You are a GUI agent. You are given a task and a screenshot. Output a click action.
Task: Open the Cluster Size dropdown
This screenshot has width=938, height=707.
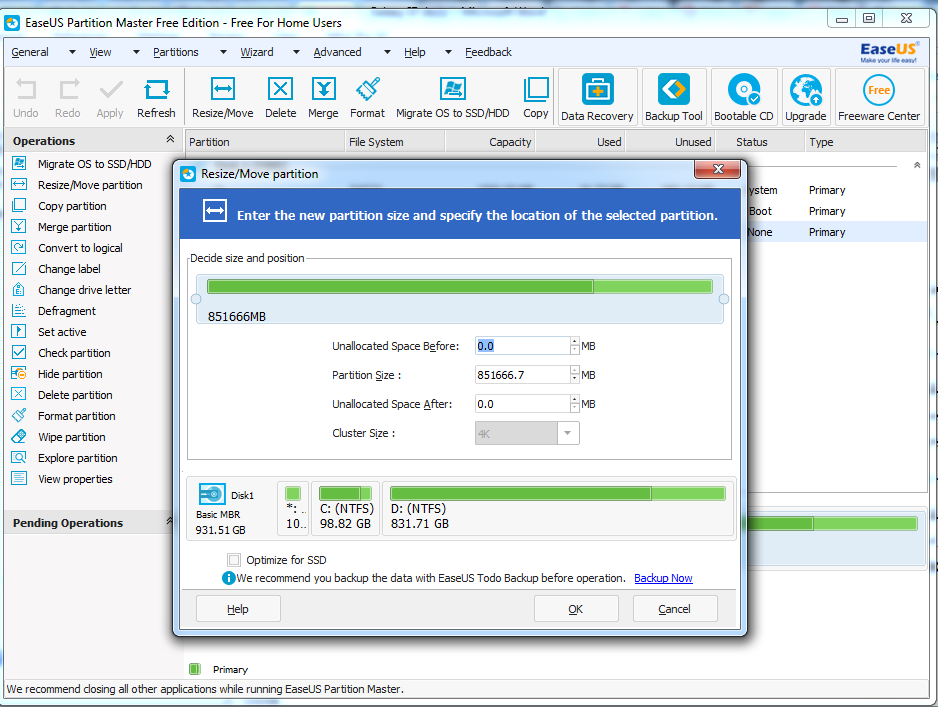568,433
